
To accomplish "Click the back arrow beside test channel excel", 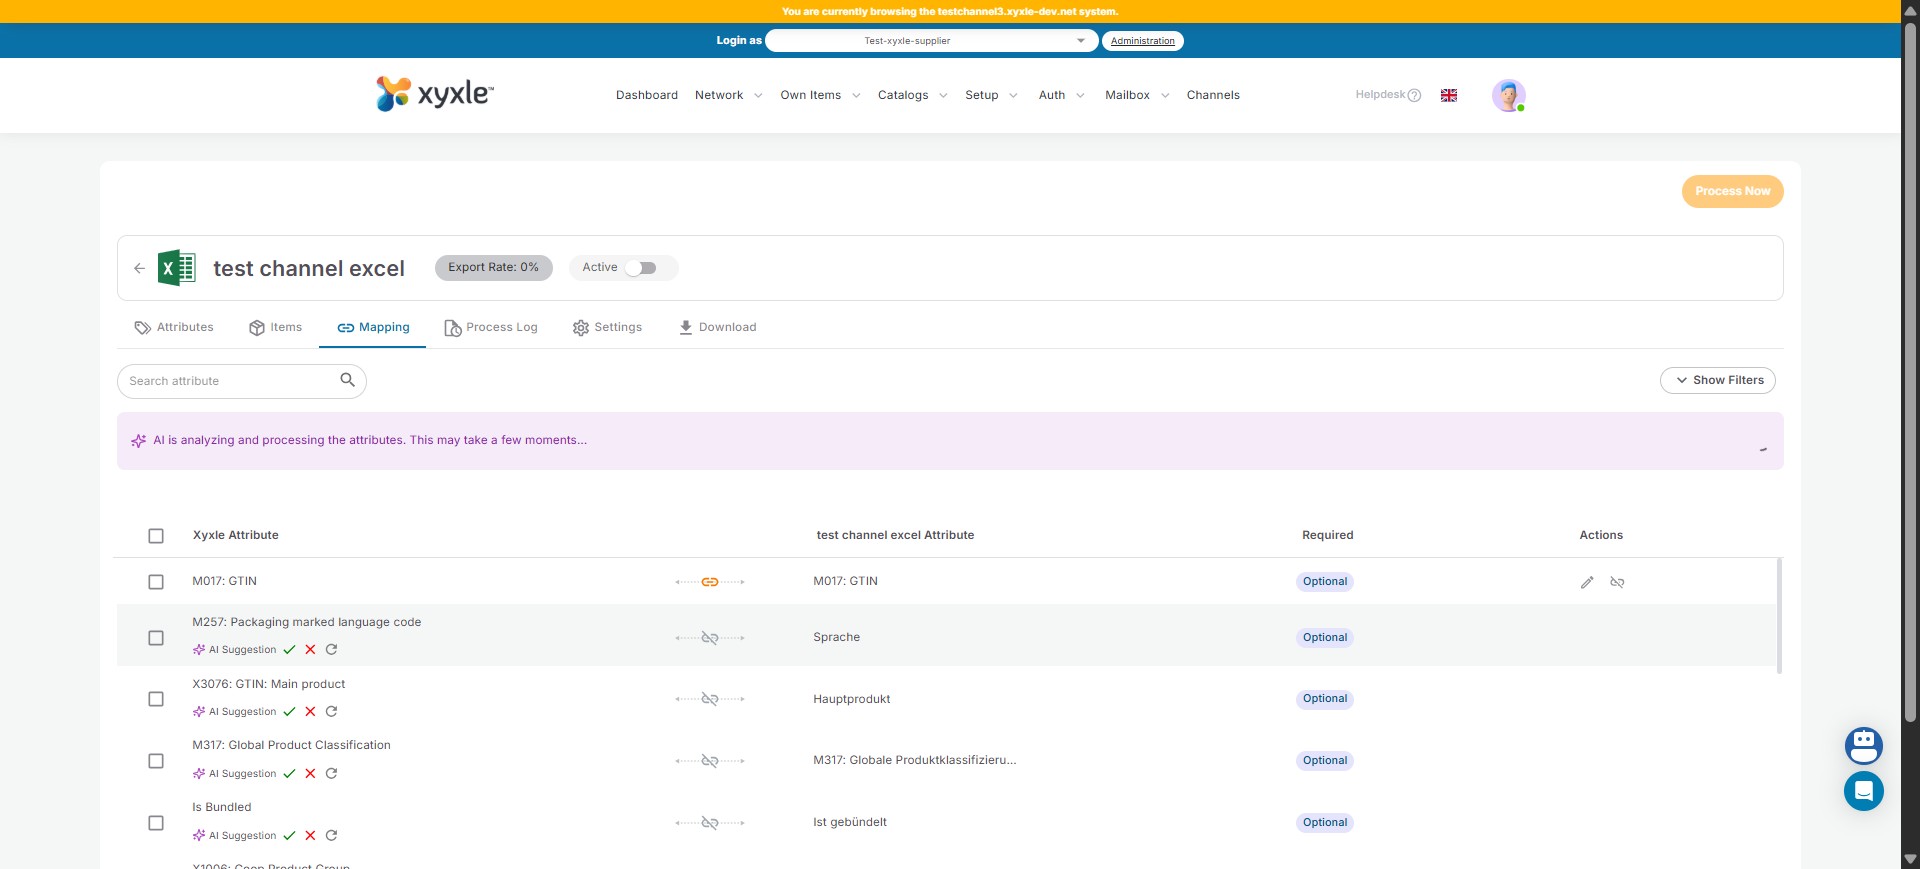I will point(139,268).
